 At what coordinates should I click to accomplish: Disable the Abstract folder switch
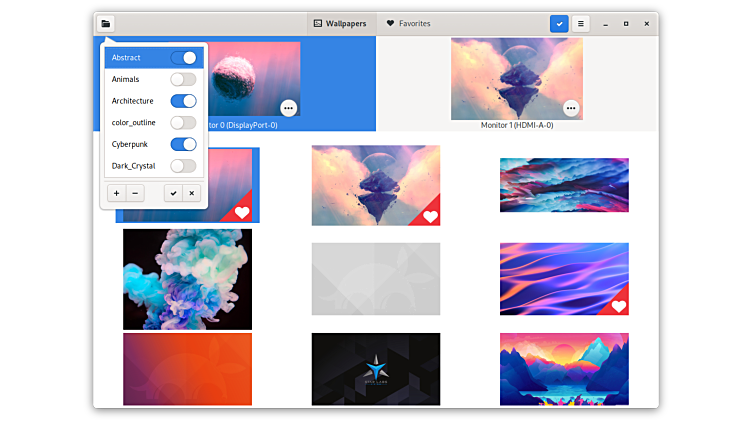tap(183, 58)
